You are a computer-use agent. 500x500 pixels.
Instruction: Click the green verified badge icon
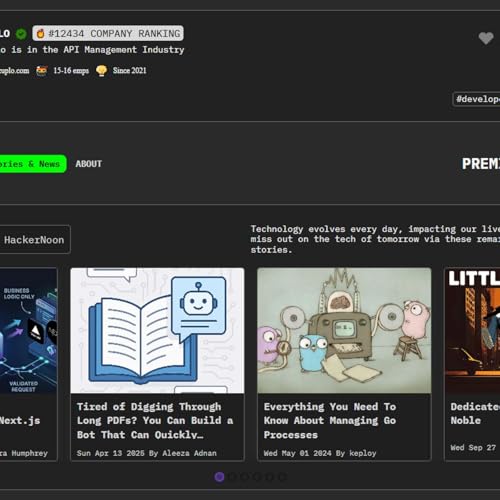click(21, 34)
